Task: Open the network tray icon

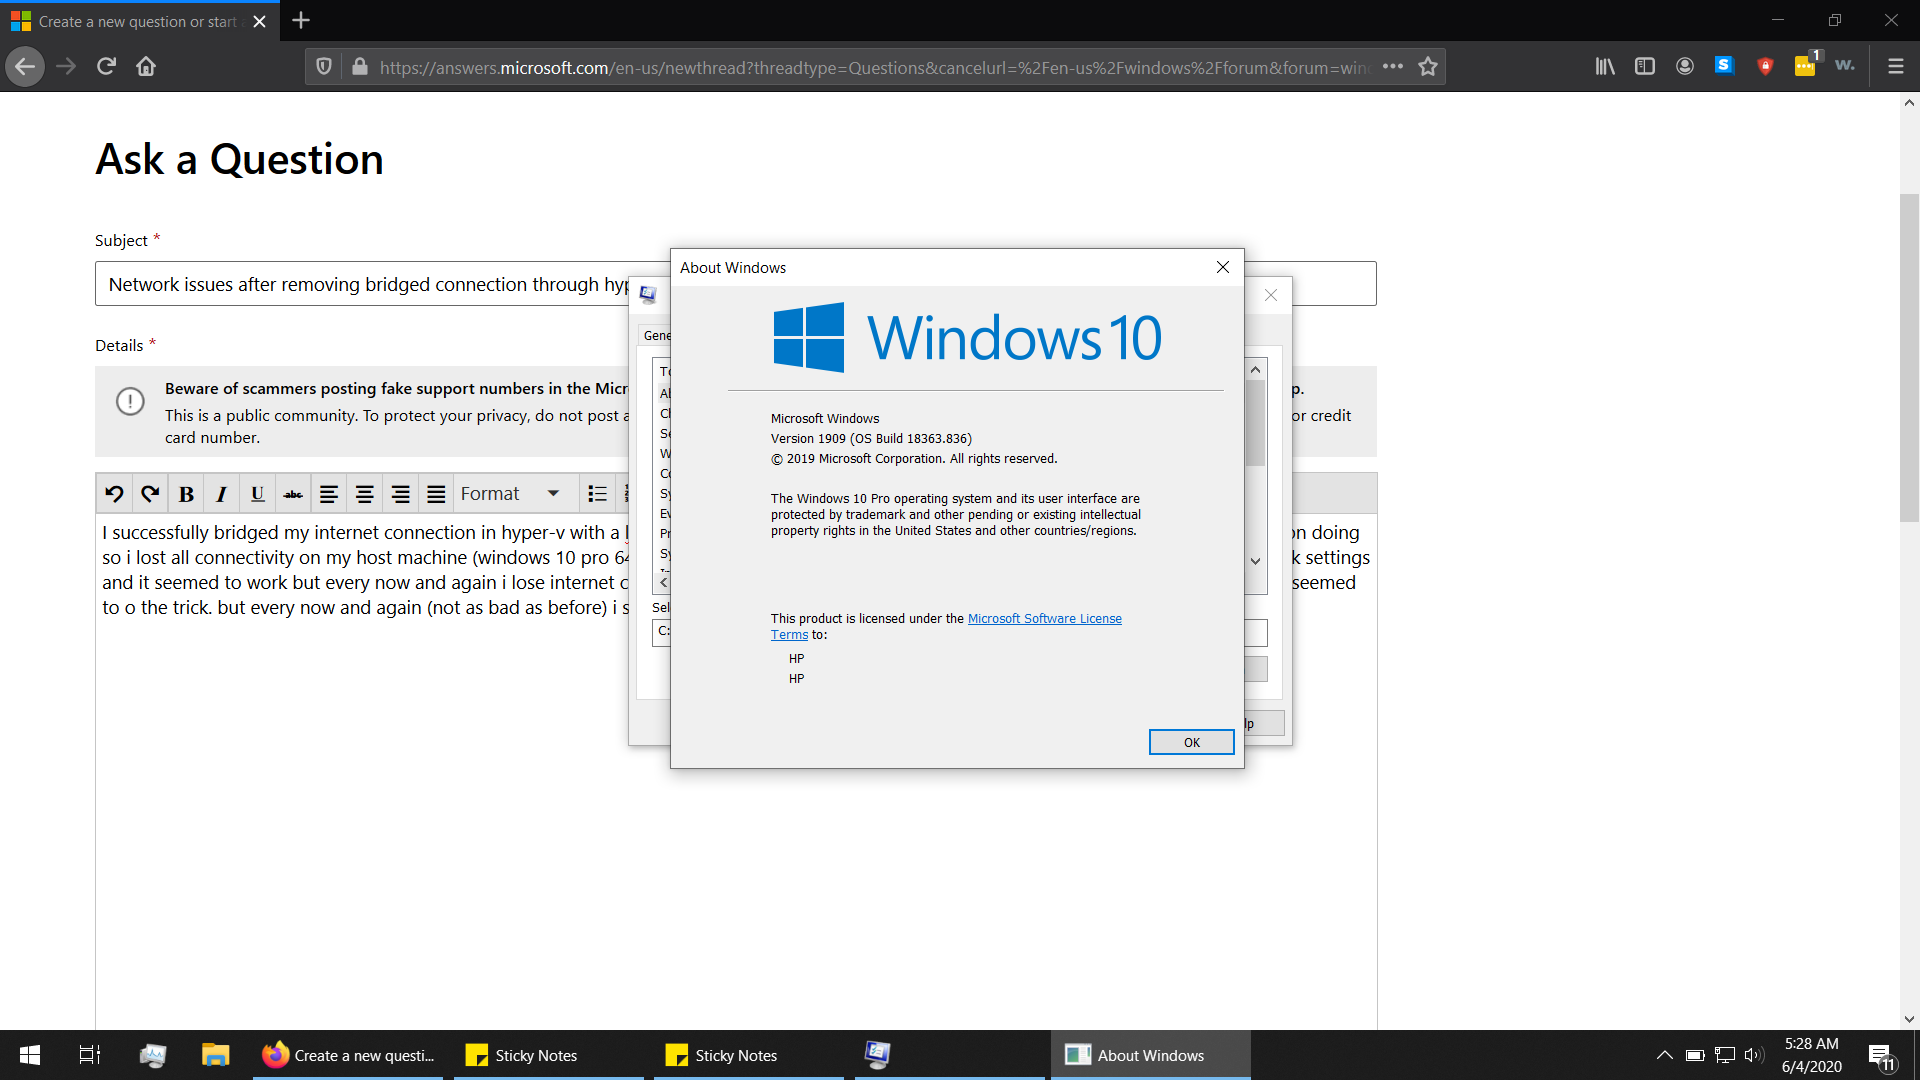Action: (1725, 1055)
